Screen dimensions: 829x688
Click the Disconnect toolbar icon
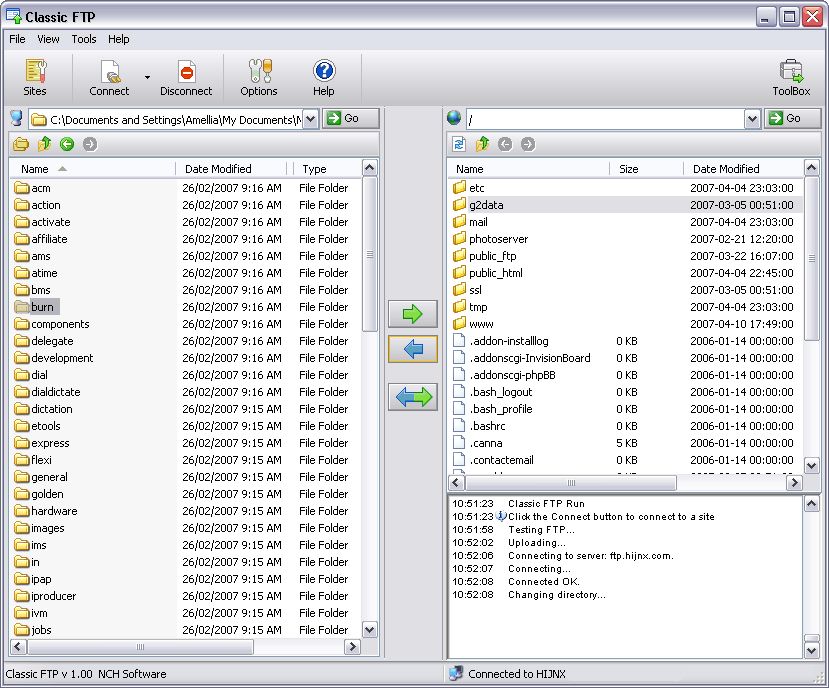pyautogui.click(x=186, y=77)
